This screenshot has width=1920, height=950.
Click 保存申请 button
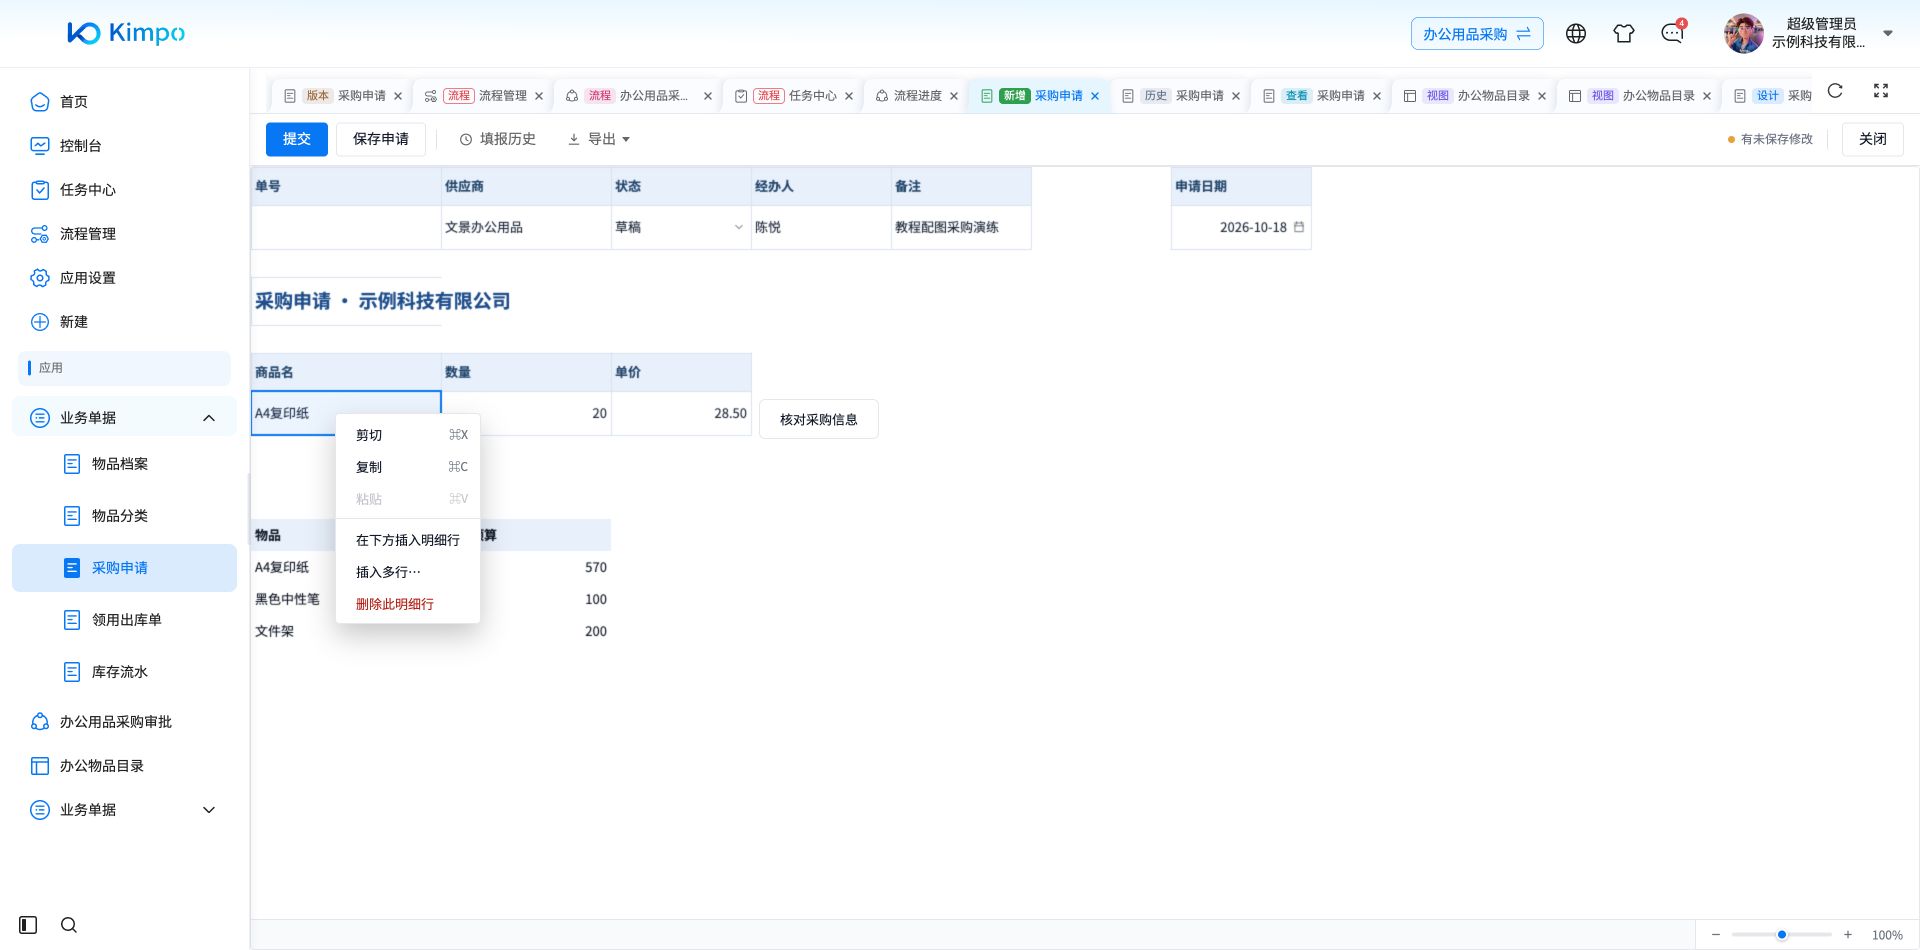[x=381, y=139]
